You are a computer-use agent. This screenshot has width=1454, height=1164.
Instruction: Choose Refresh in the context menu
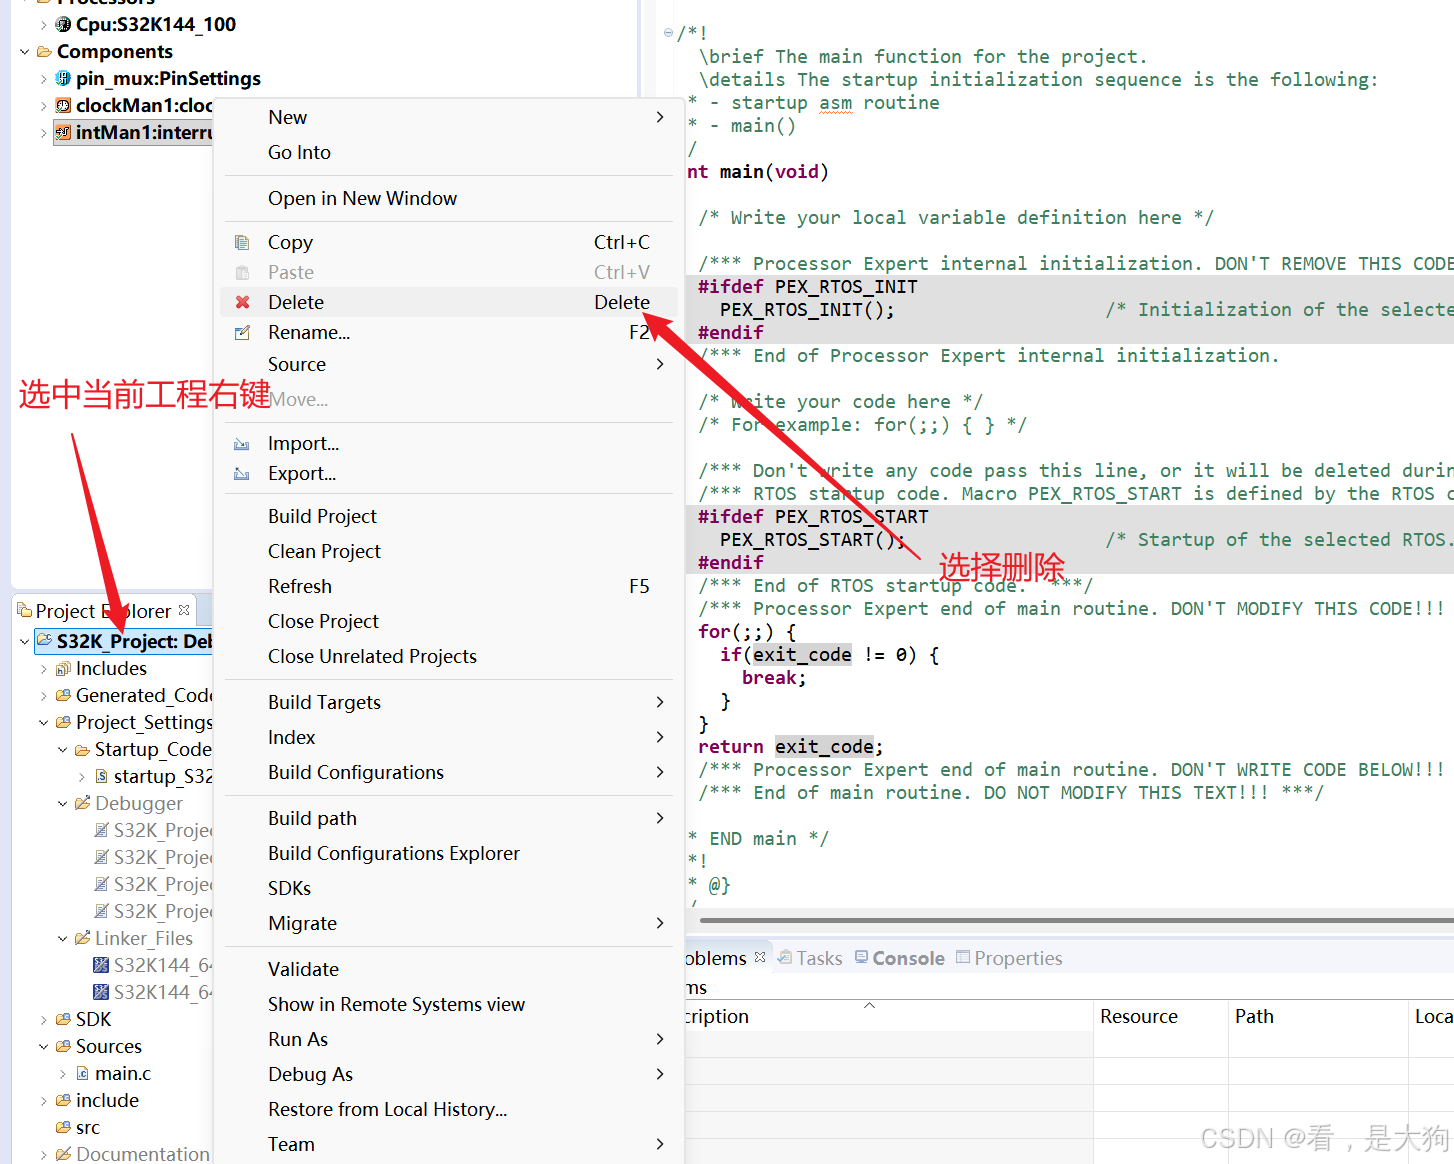[x=449, y=586]
